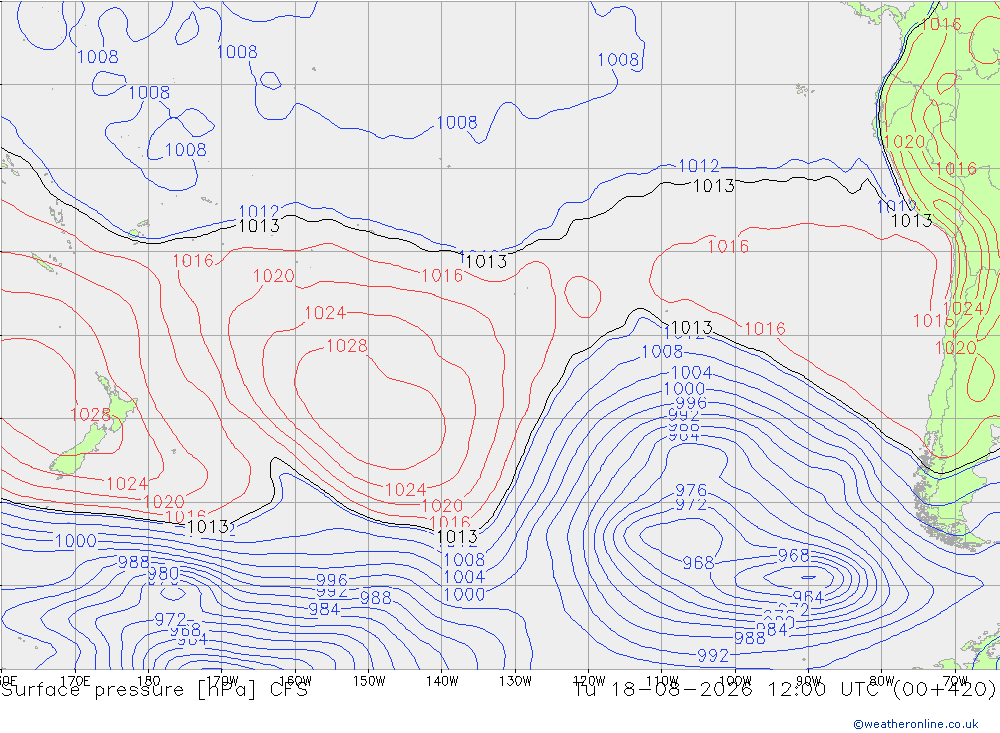Click the 964 label inside the deepest low

click(x=808, y=598)
